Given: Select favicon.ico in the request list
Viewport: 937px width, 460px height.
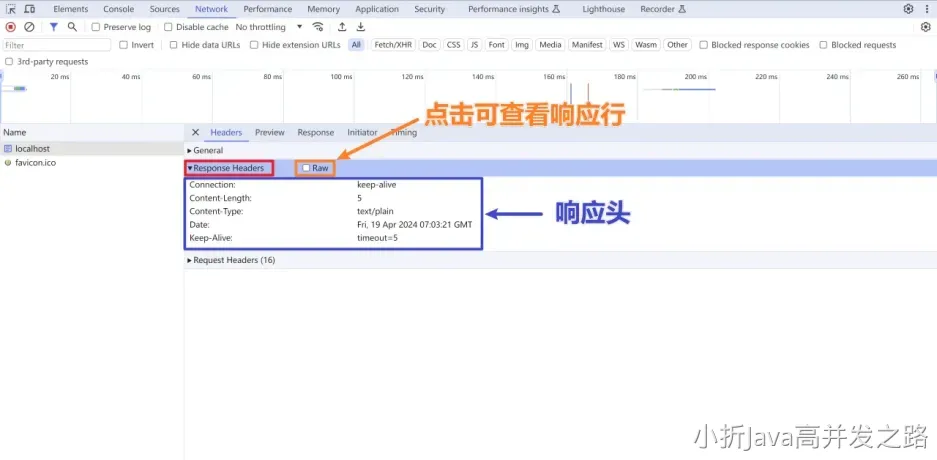Looking at the screenshot, I should click(x=36, y=162).
